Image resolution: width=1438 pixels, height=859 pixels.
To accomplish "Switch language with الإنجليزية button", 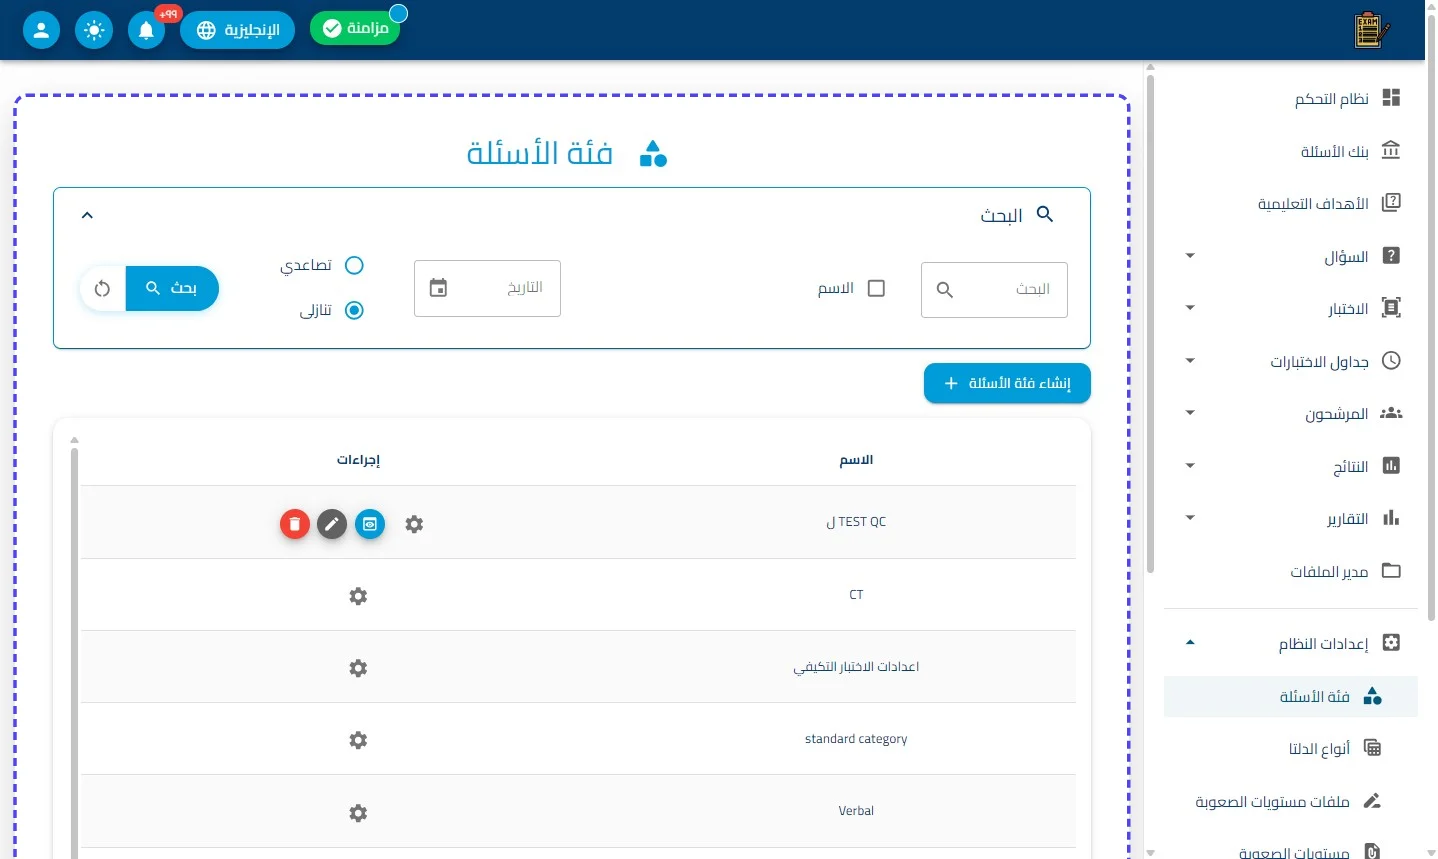I will pyautogui.click(x=237, y=30).
